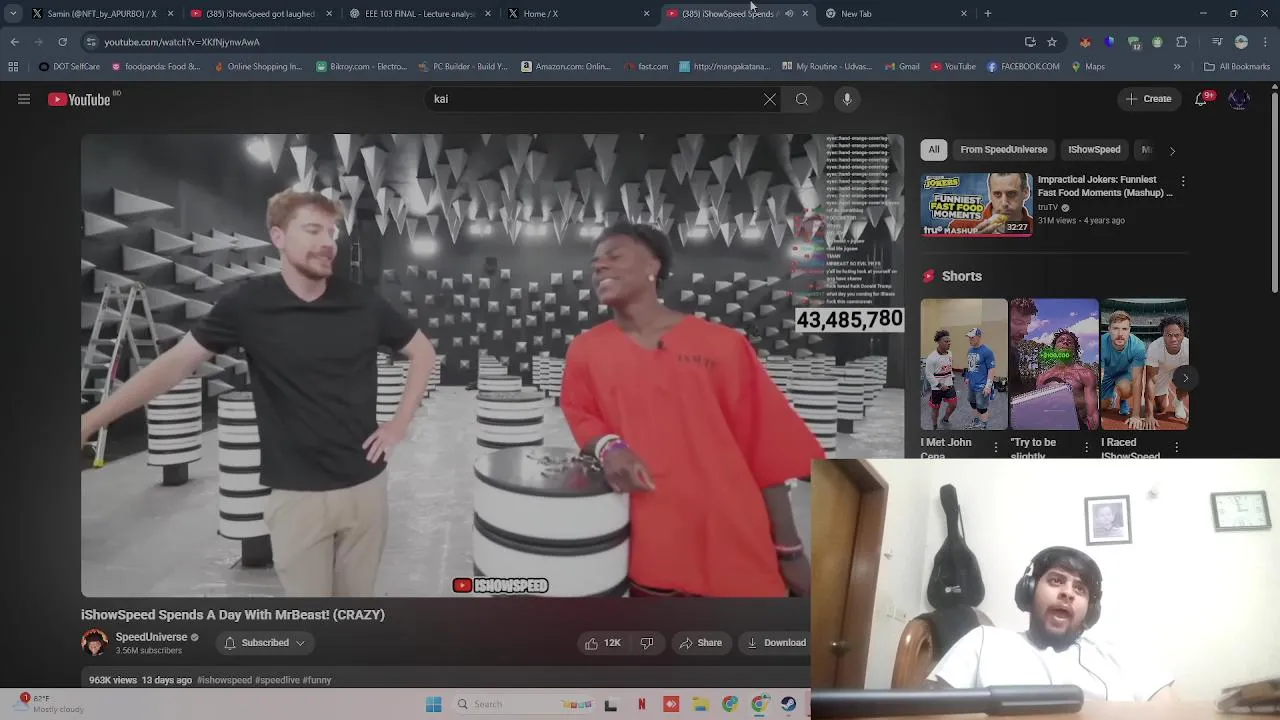This screenshot has width=1280, height=720.
Task: Open the YouTube account avatar menu
Action: pos(1239,99)
